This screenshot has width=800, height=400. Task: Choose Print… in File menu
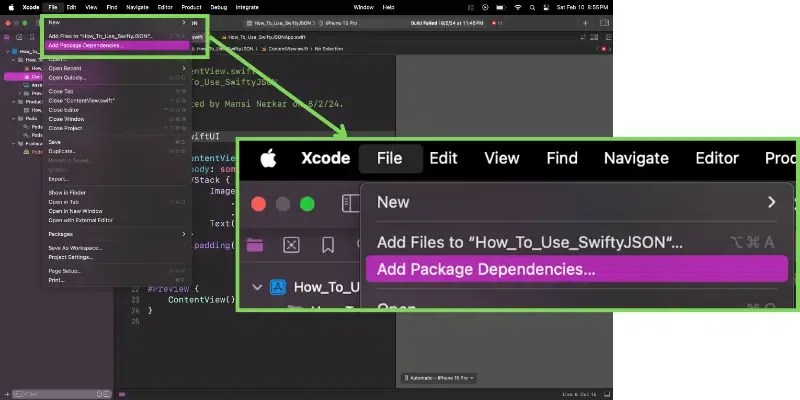(x=117, y=280)
